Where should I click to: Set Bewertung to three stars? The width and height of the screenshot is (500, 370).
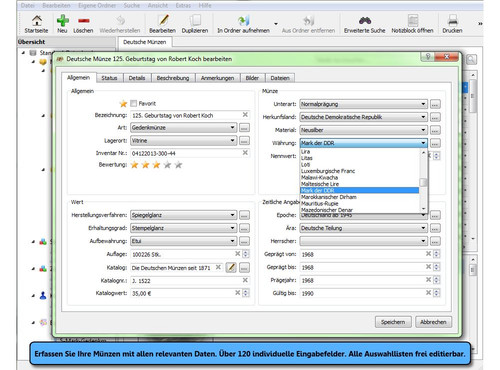[156, 165]
